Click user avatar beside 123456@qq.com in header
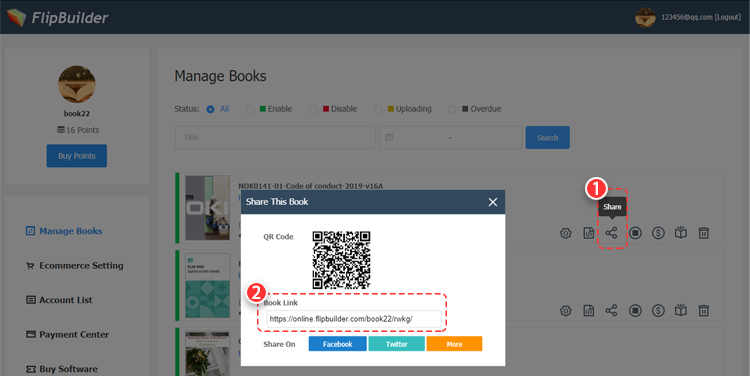The image size is (750, 376). coord(645,17)
